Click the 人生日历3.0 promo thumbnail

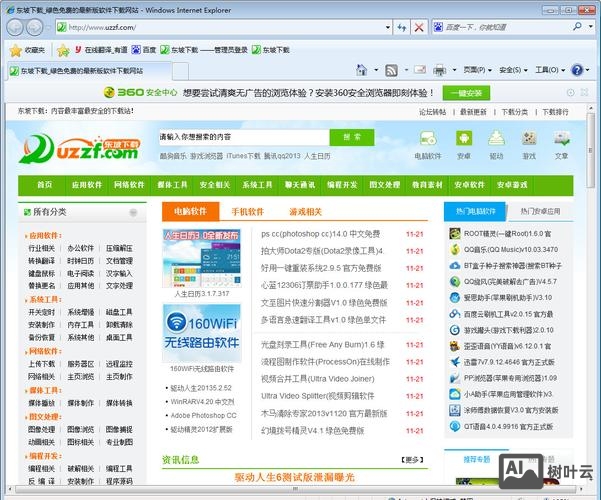pyautogui.click(x=202, y=258)
